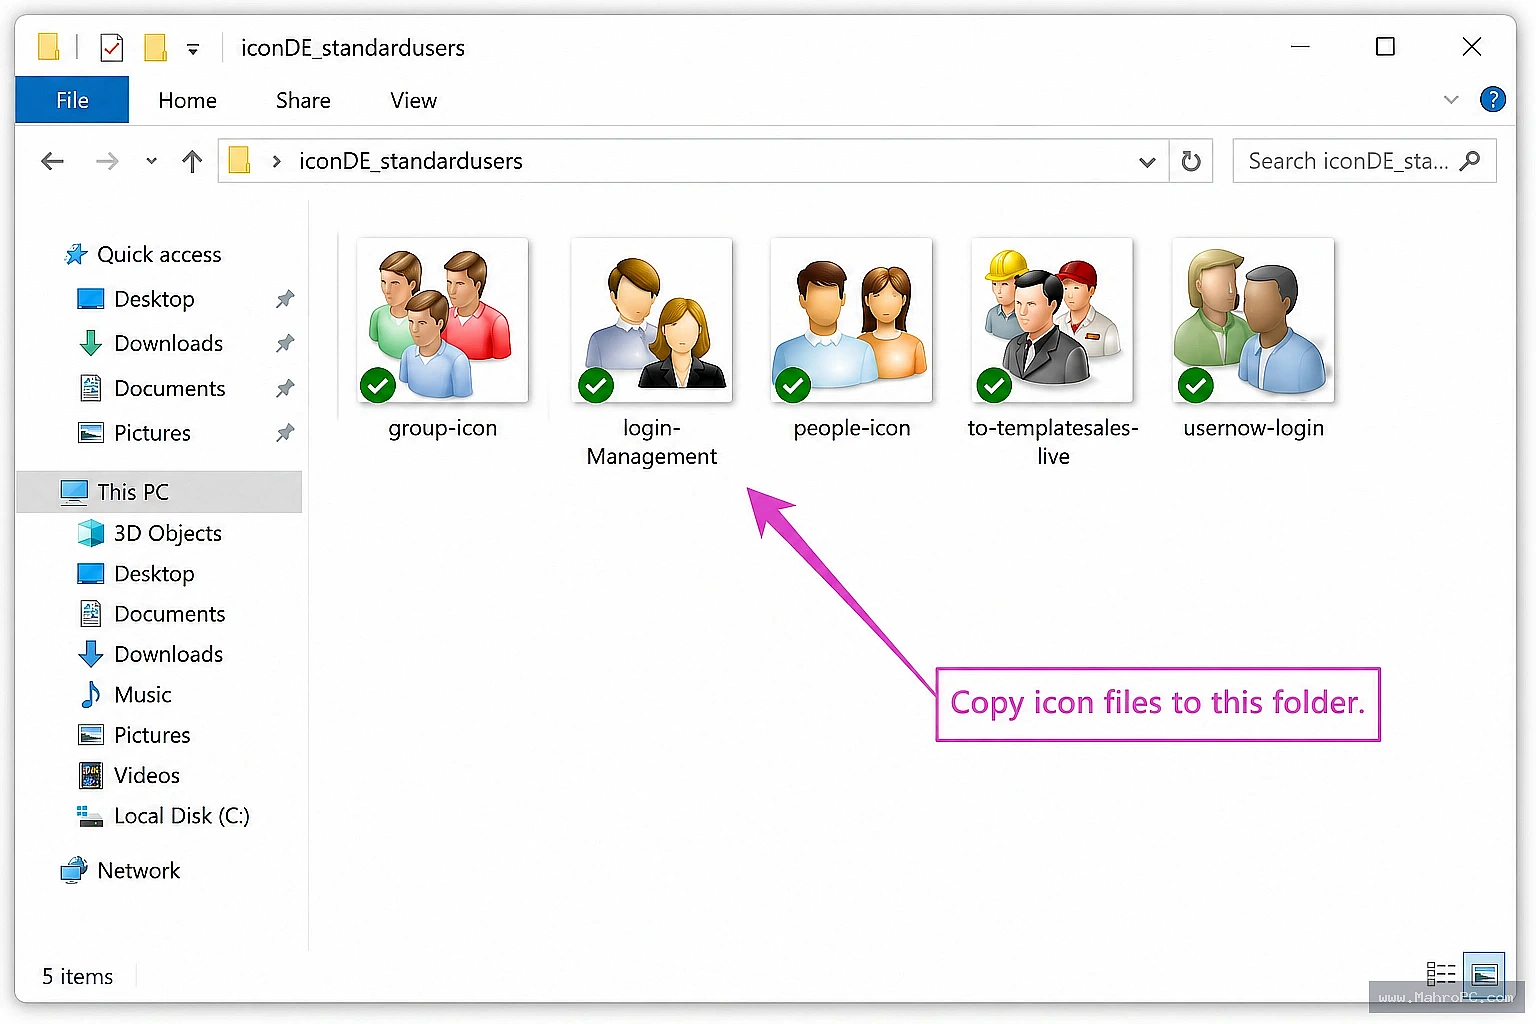Expand the path chevron in the address bar
1536x1024 pixels.
277,161
